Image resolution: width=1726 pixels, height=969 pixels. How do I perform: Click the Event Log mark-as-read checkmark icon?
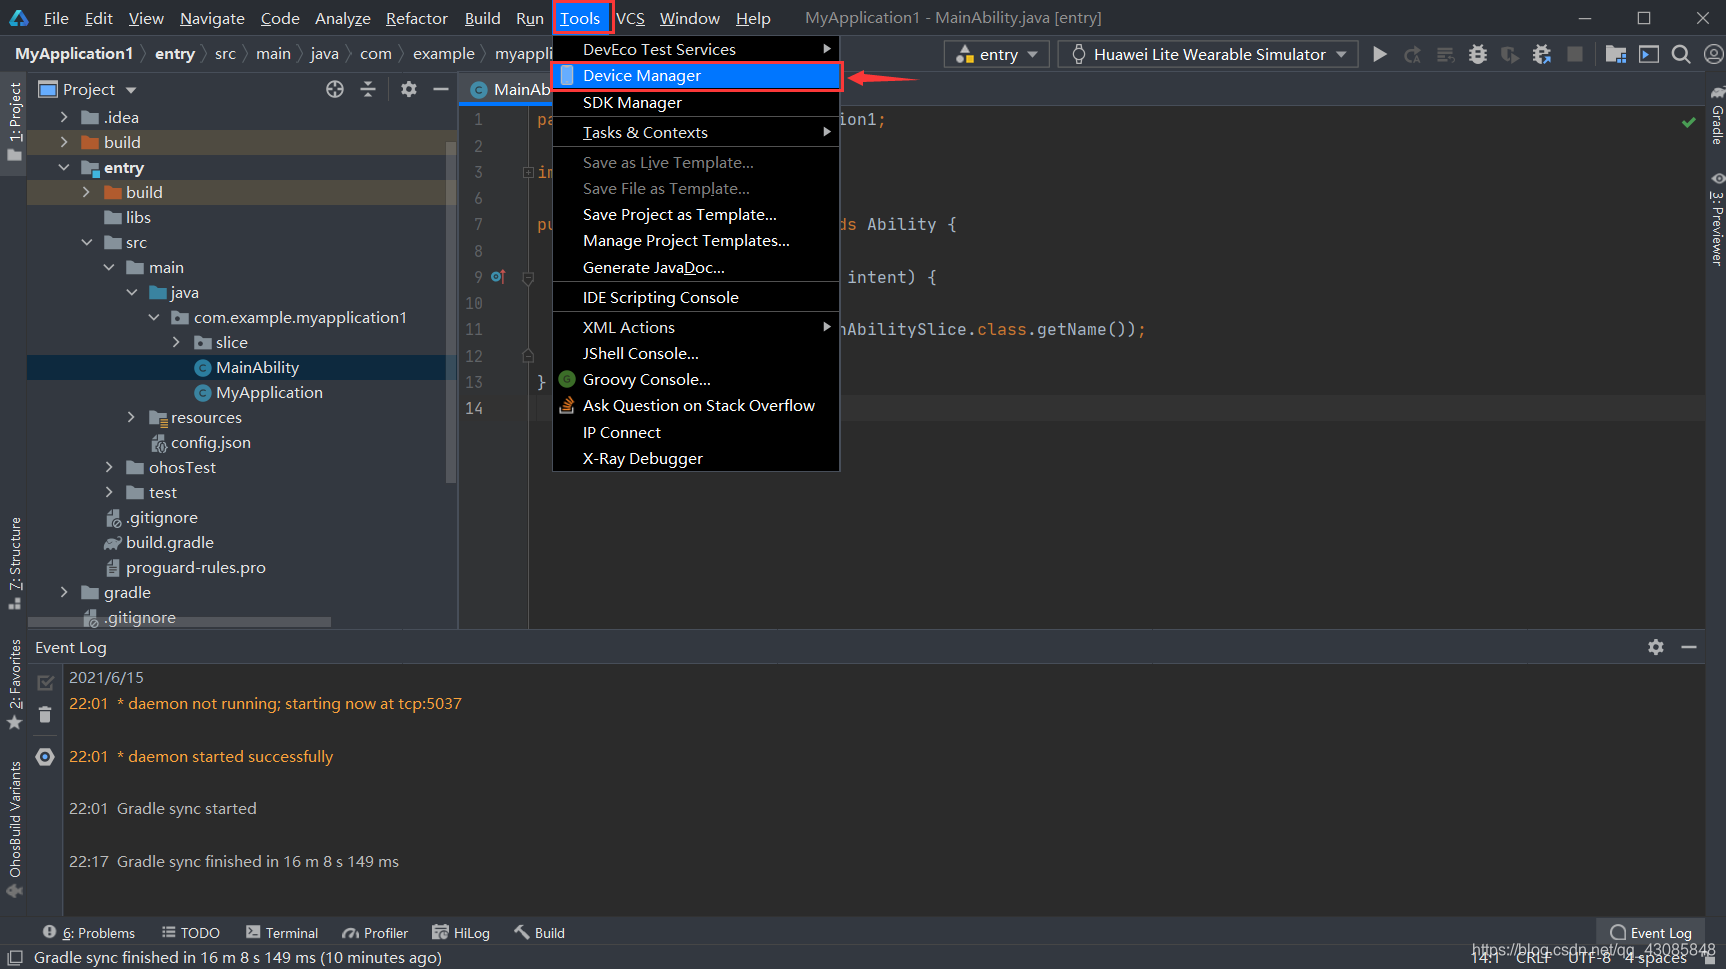[45, 683]
